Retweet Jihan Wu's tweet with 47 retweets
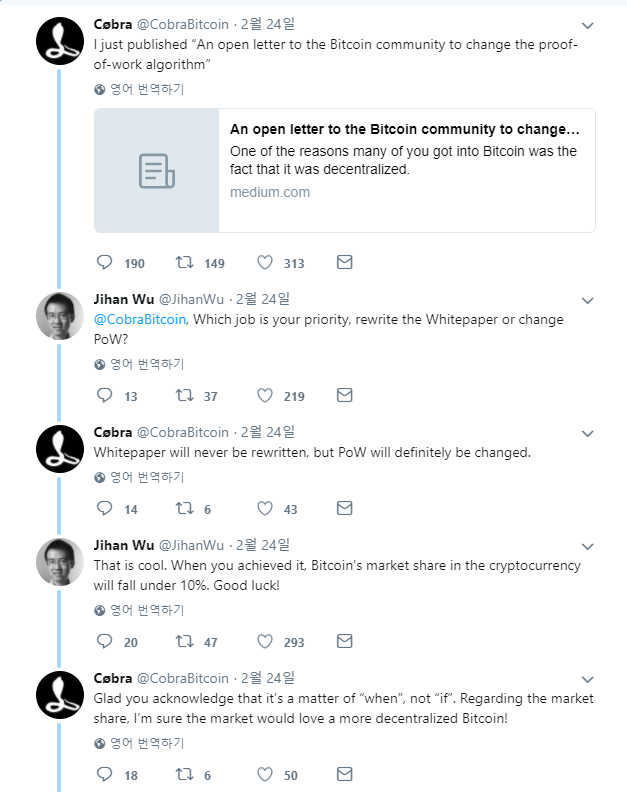Screen dimensions: 627x792 (185, 641)
